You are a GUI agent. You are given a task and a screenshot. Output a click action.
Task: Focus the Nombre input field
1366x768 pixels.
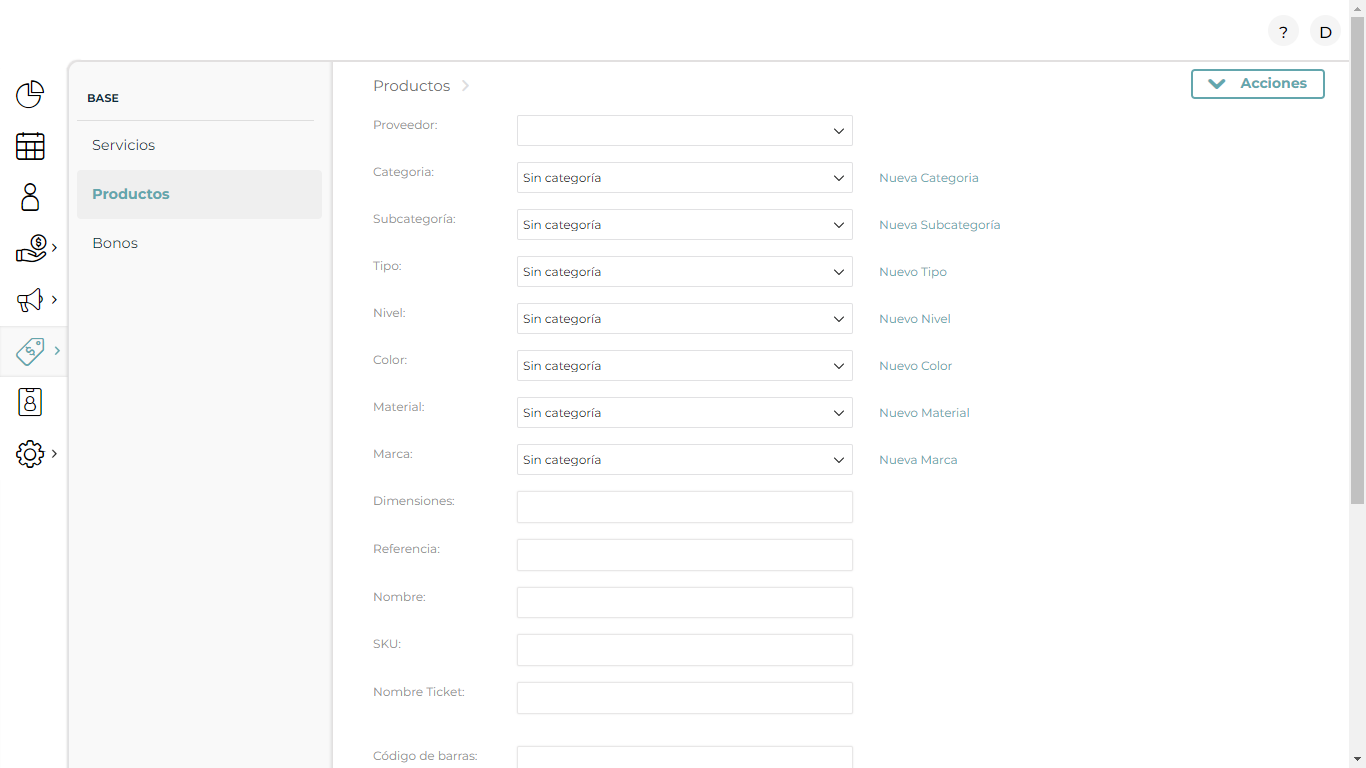pyautogui.click(x=684, y=603)
